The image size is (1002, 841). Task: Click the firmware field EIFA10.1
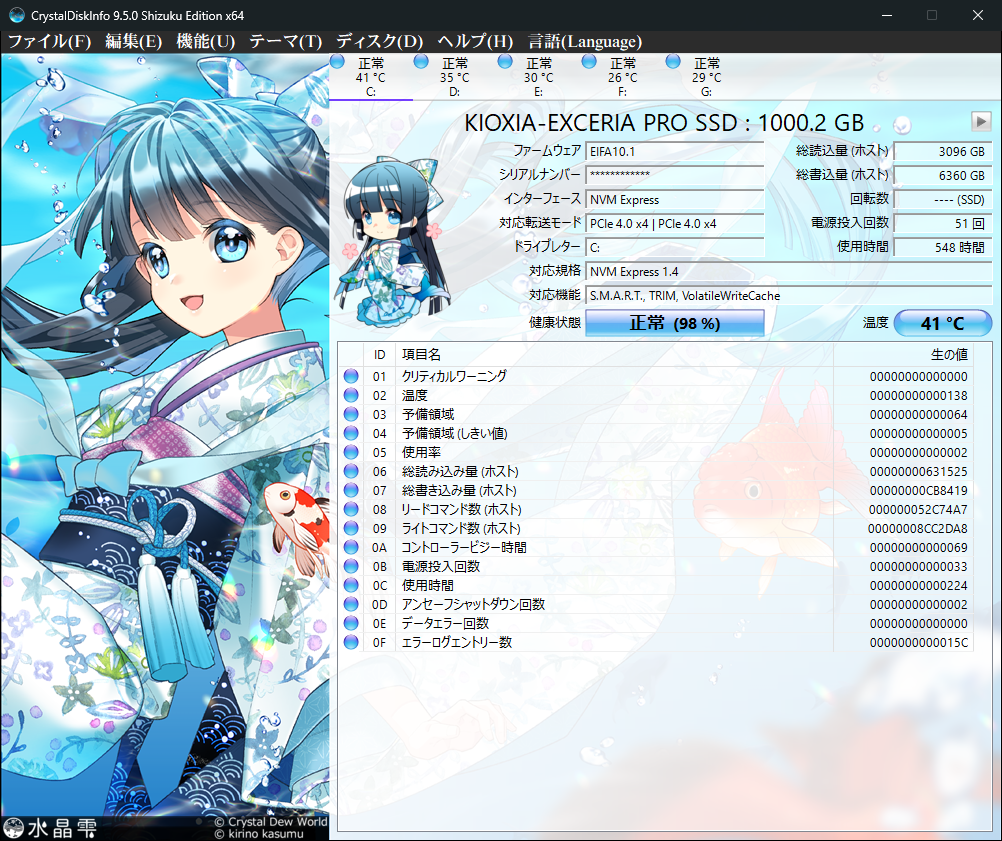(x=675, y=151)
